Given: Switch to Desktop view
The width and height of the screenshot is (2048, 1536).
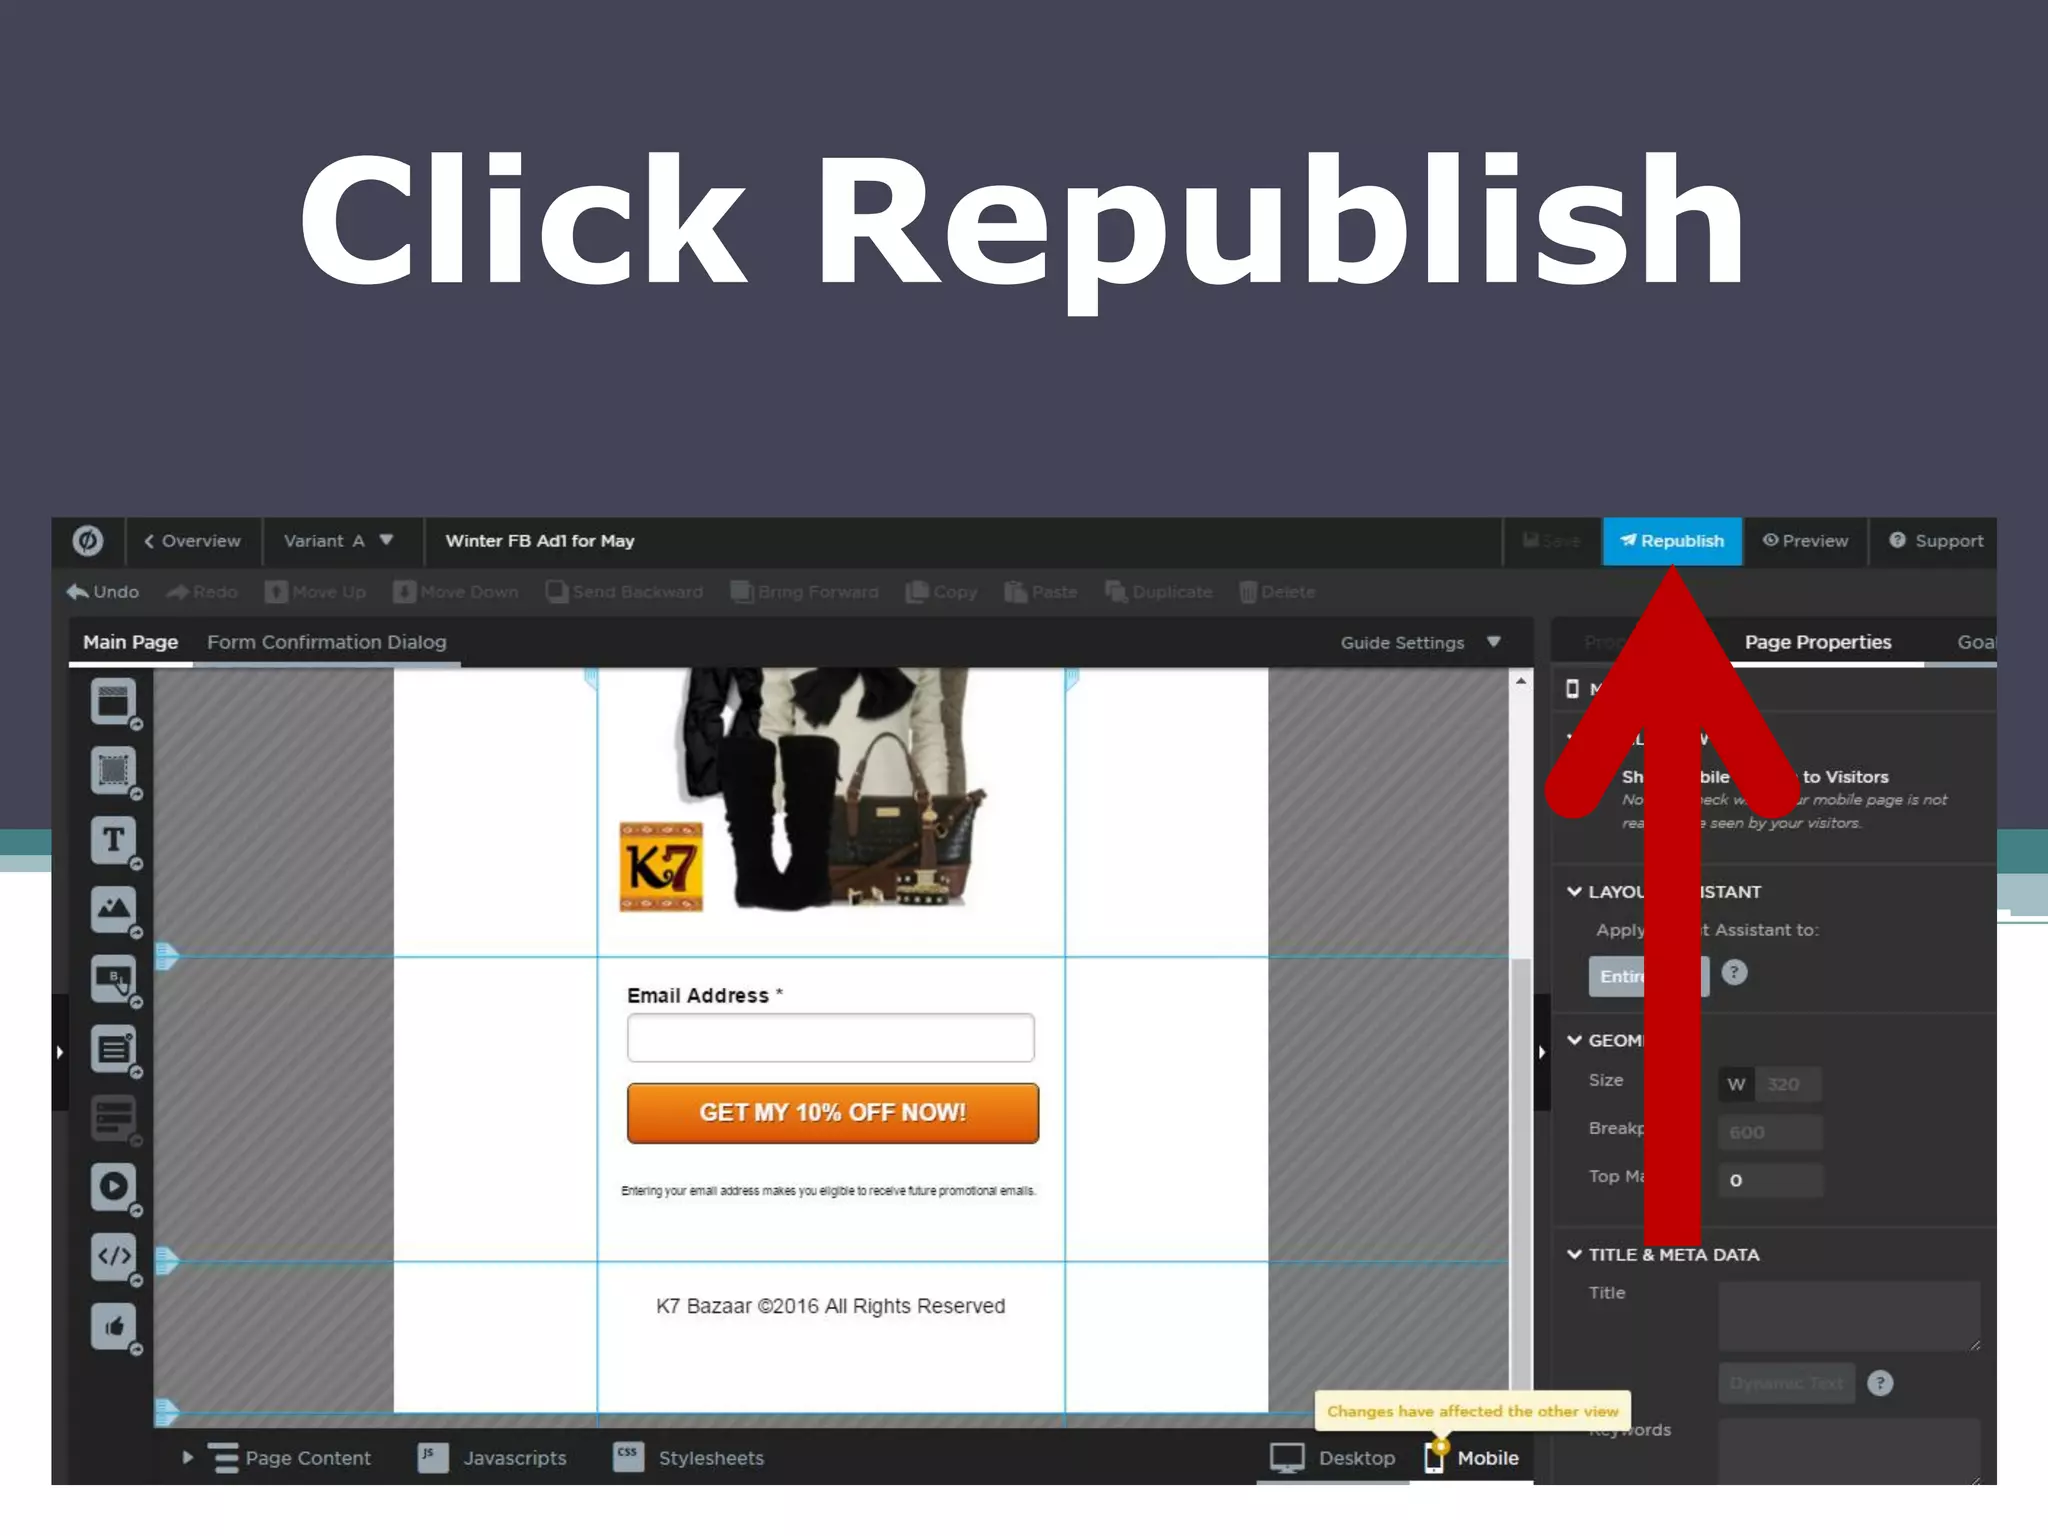Looking at the screenshot, I should (x=1333, y=1458).
